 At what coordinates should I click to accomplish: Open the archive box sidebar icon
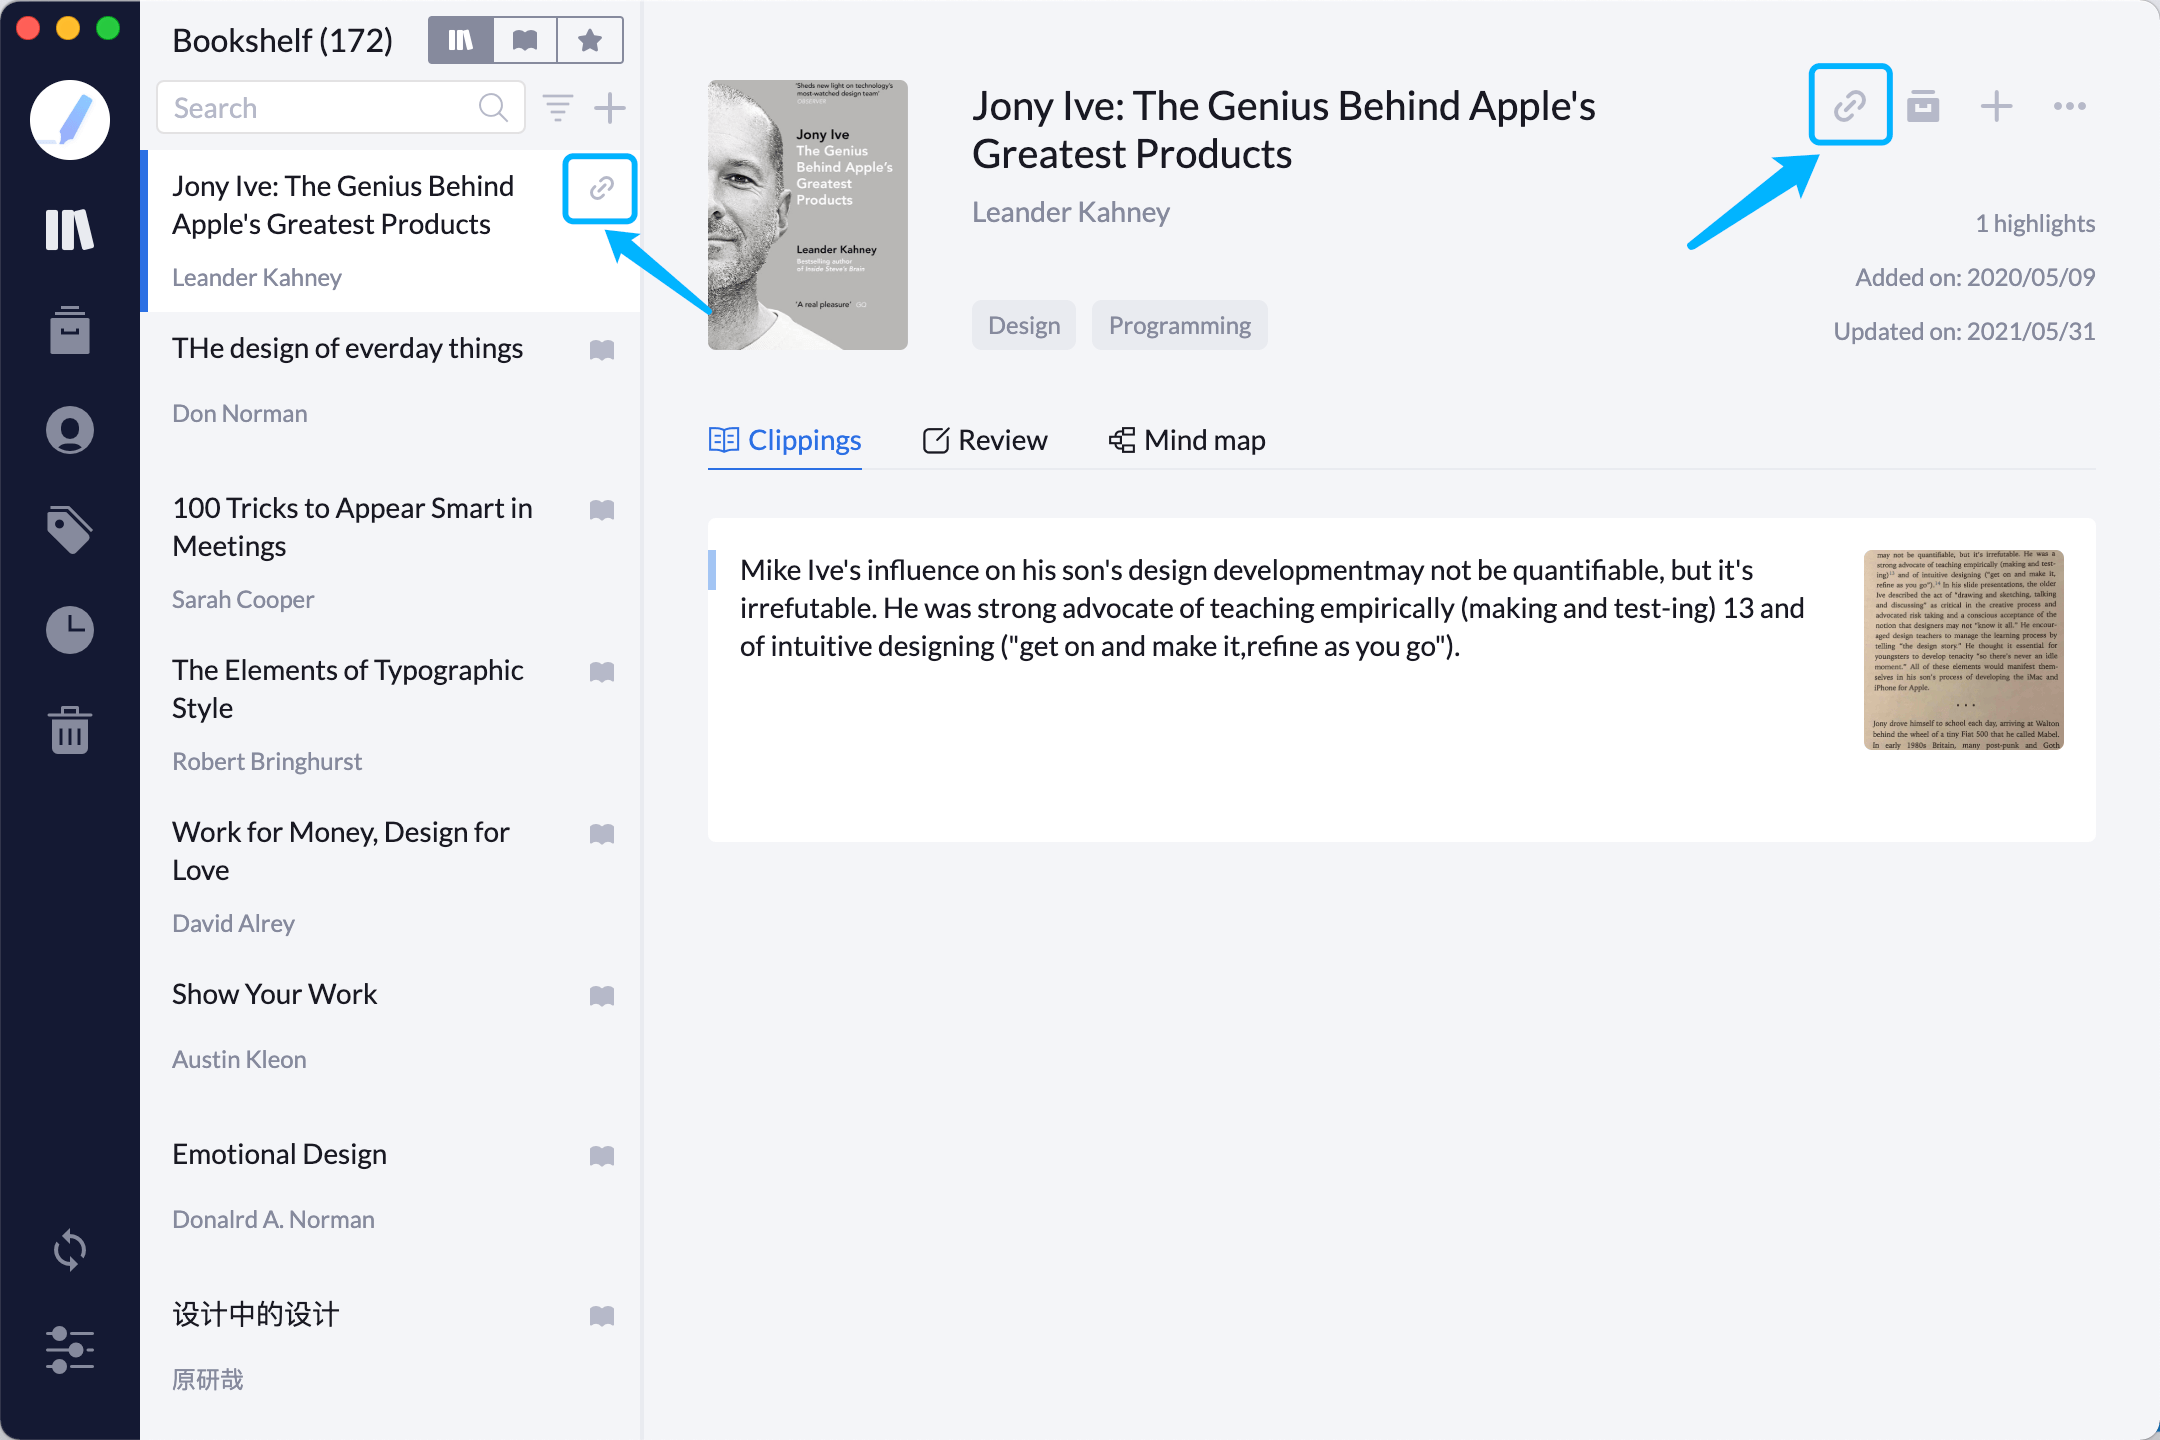[70, 330]
